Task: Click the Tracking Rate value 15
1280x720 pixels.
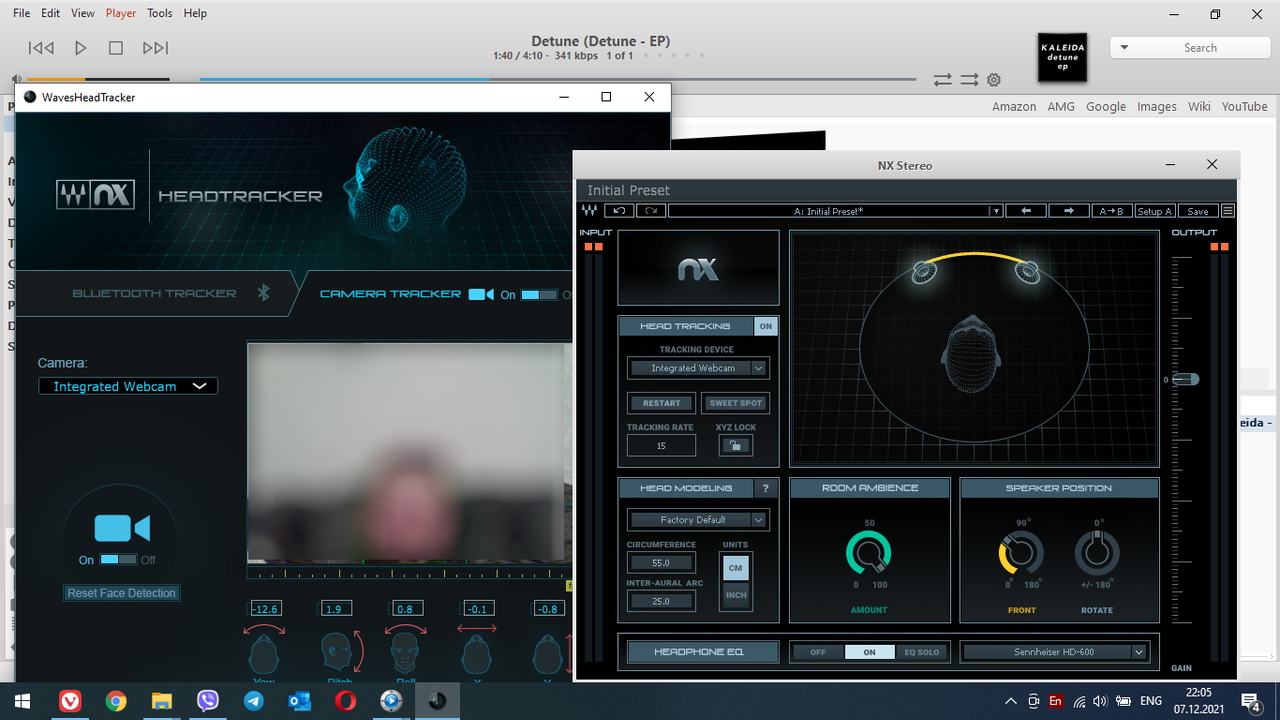Action: (x=661, y=446)
